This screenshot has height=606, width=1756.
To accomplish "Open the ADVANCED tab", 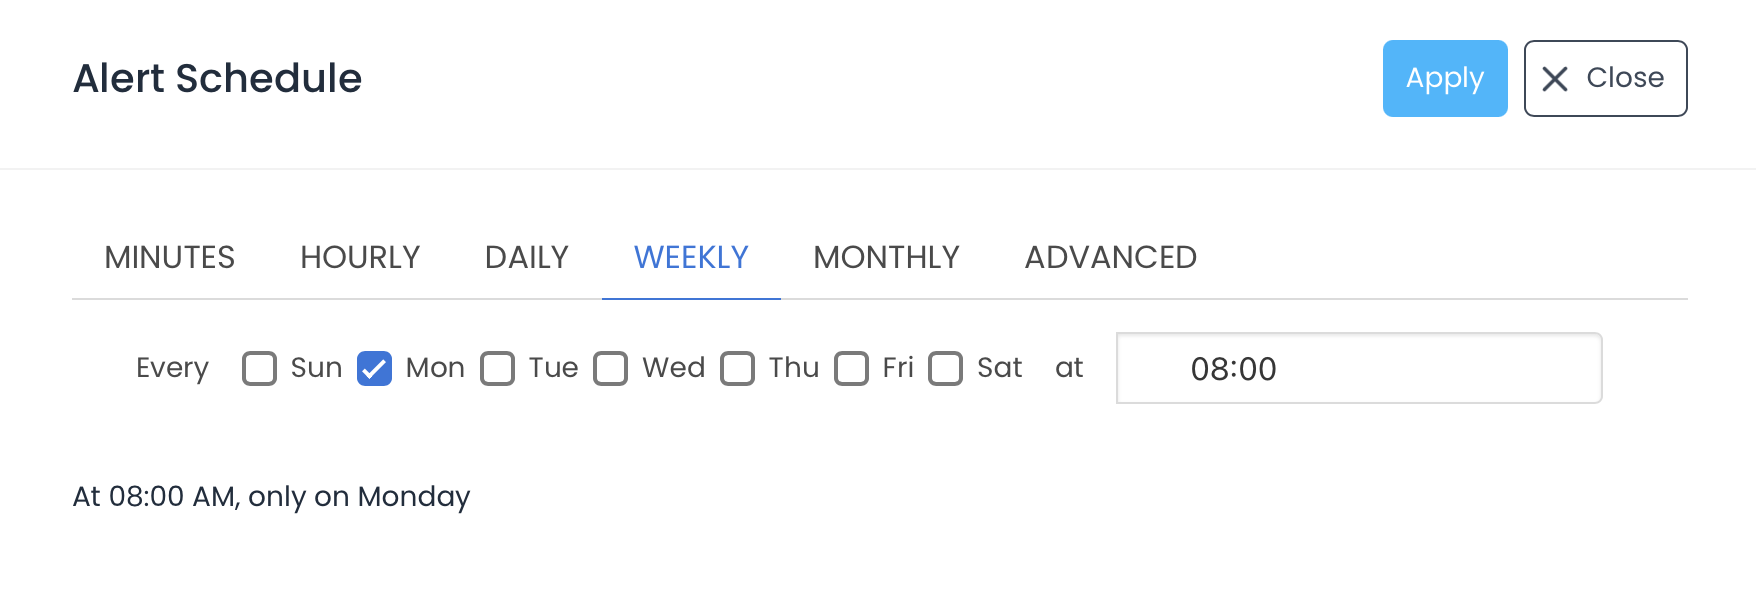I will (x=1110, y=258).
